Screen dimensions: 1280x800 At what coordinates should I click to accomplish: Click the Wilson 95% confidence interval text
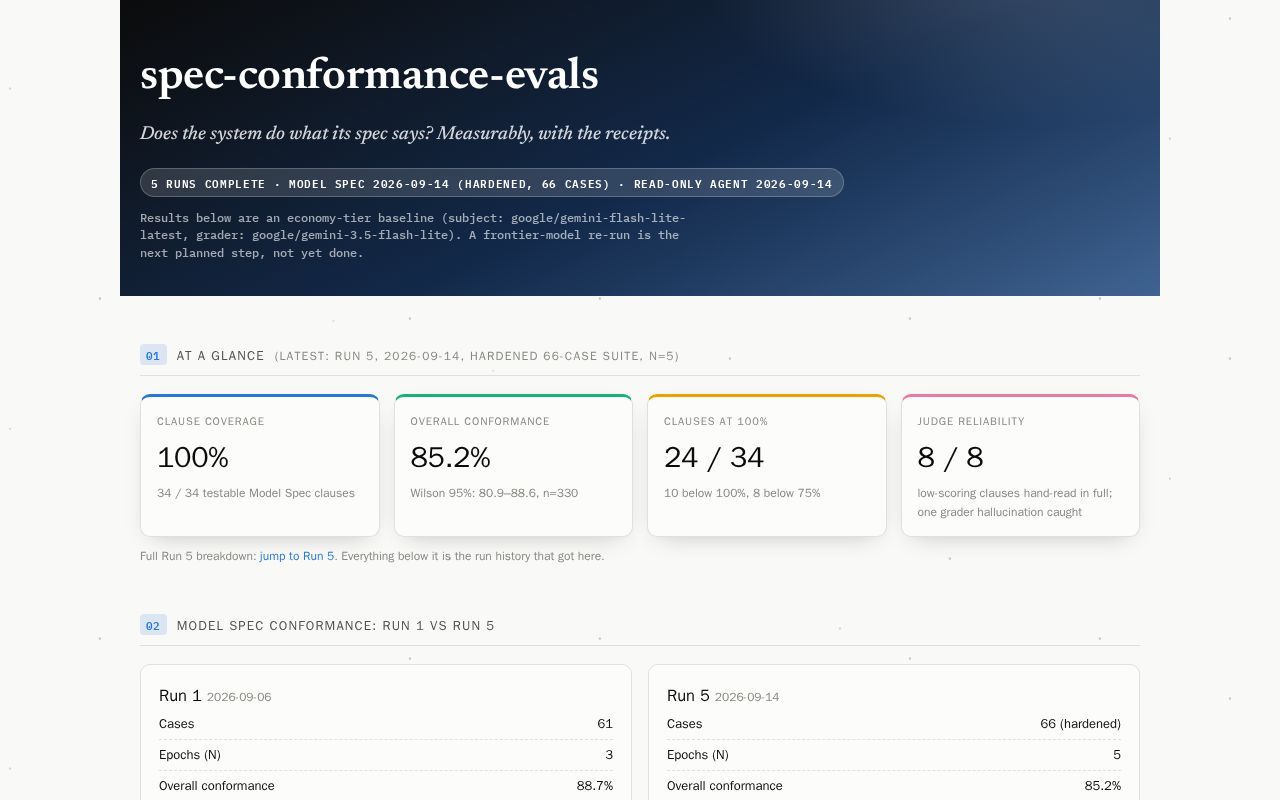[494, 493]
